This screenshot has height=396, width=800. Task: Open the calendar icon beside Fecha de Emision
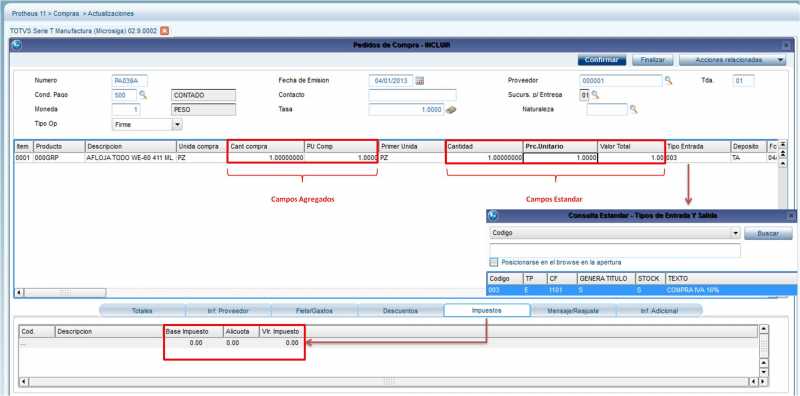click(420, 81)
